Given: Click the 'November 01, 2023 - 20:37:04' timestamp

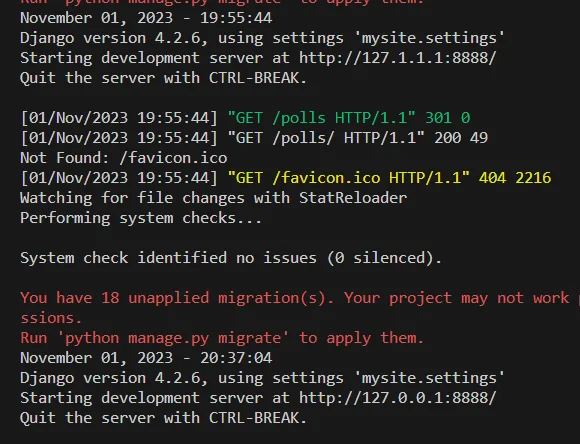Looking at the screenshot, I should click(146, 358).
